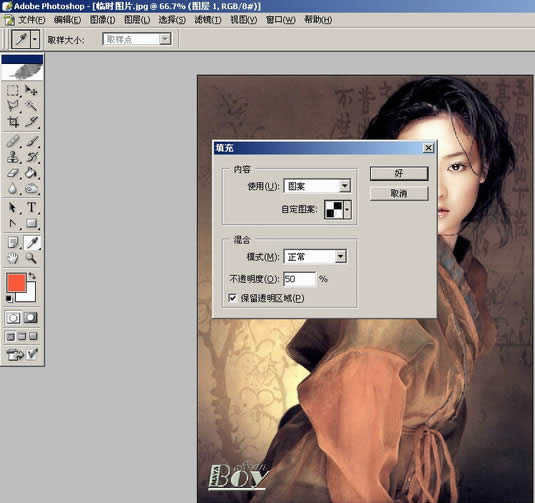Select the Lasso tool

[13, 106]
